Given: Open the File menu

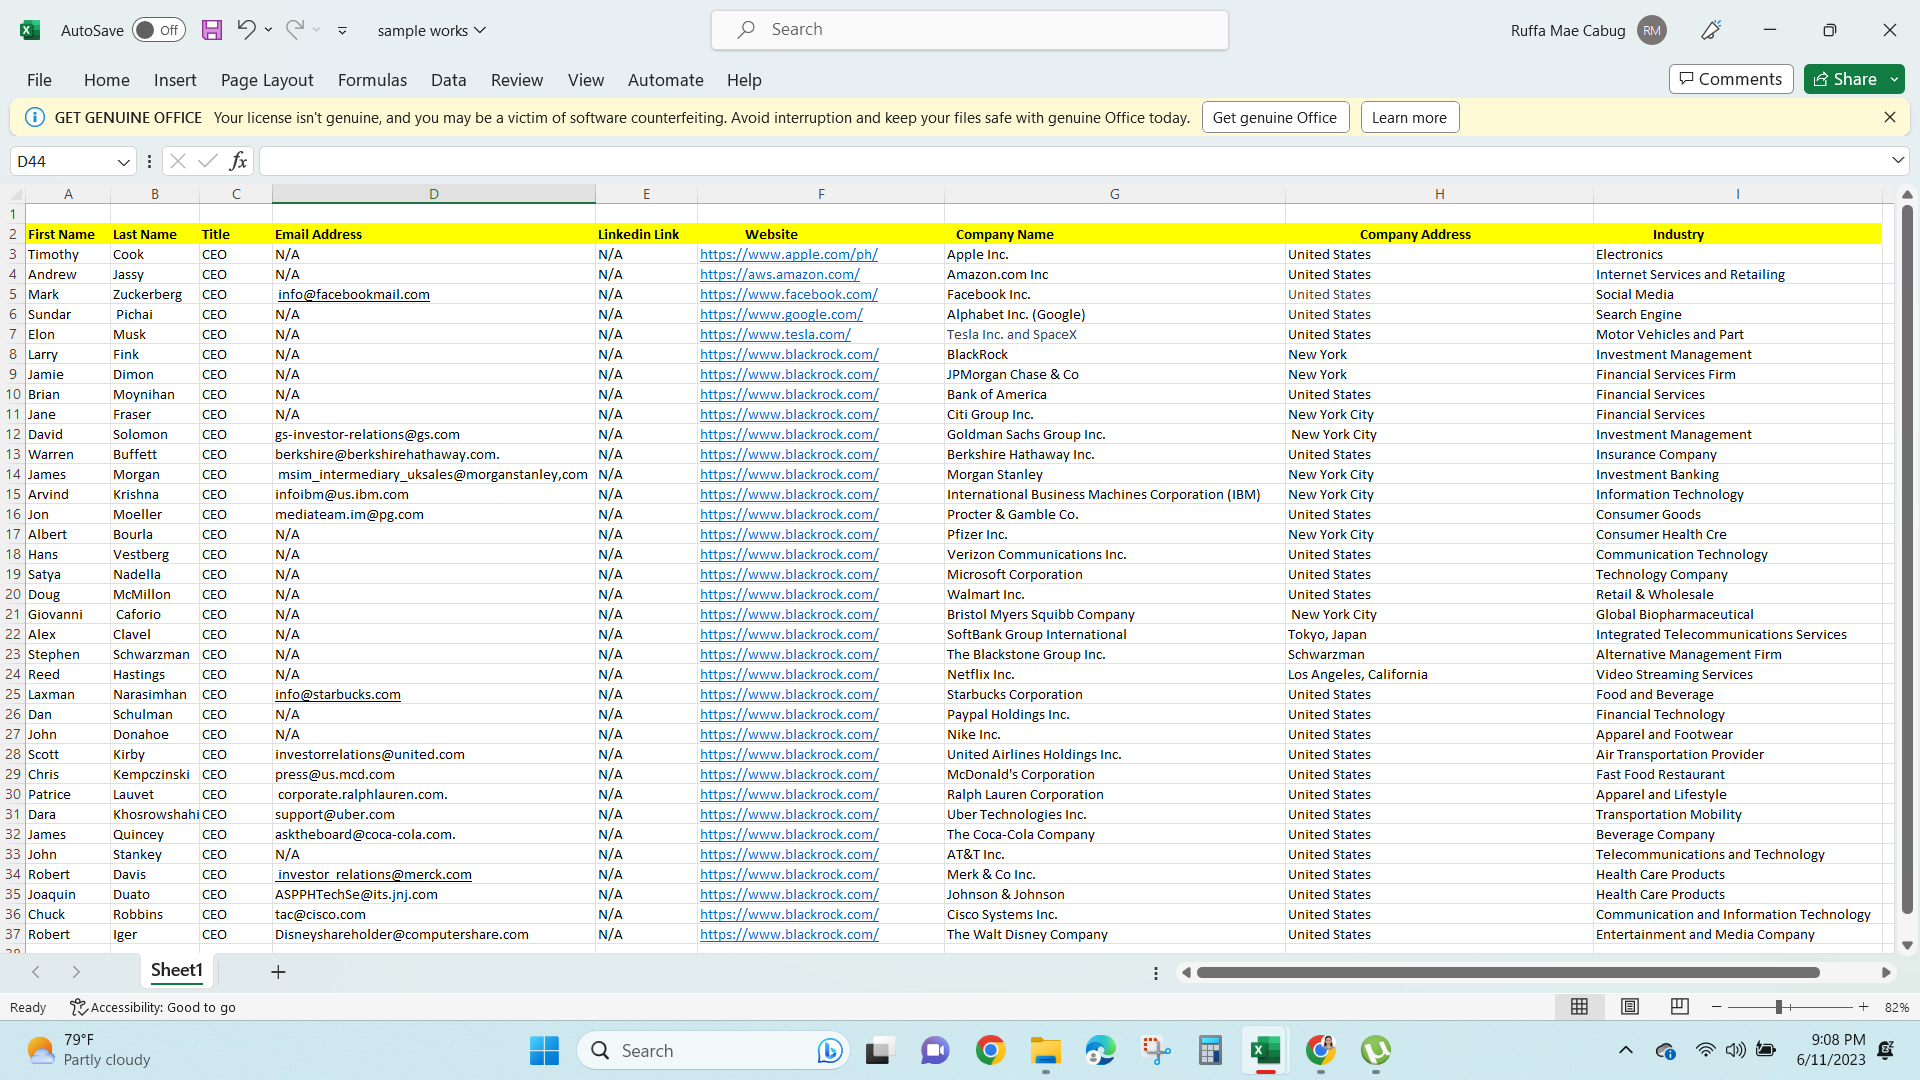Looking at the screenshot, I should coord(39,80).
